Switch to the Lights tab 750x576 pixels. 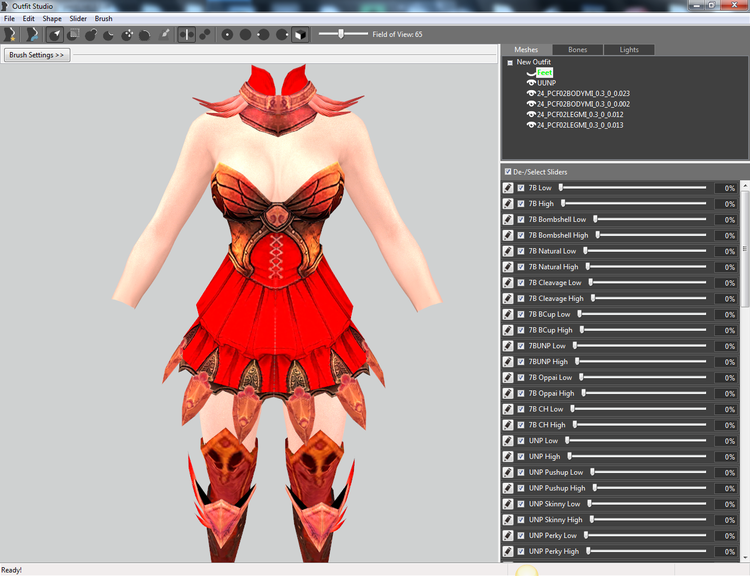[x=629, y=50]
